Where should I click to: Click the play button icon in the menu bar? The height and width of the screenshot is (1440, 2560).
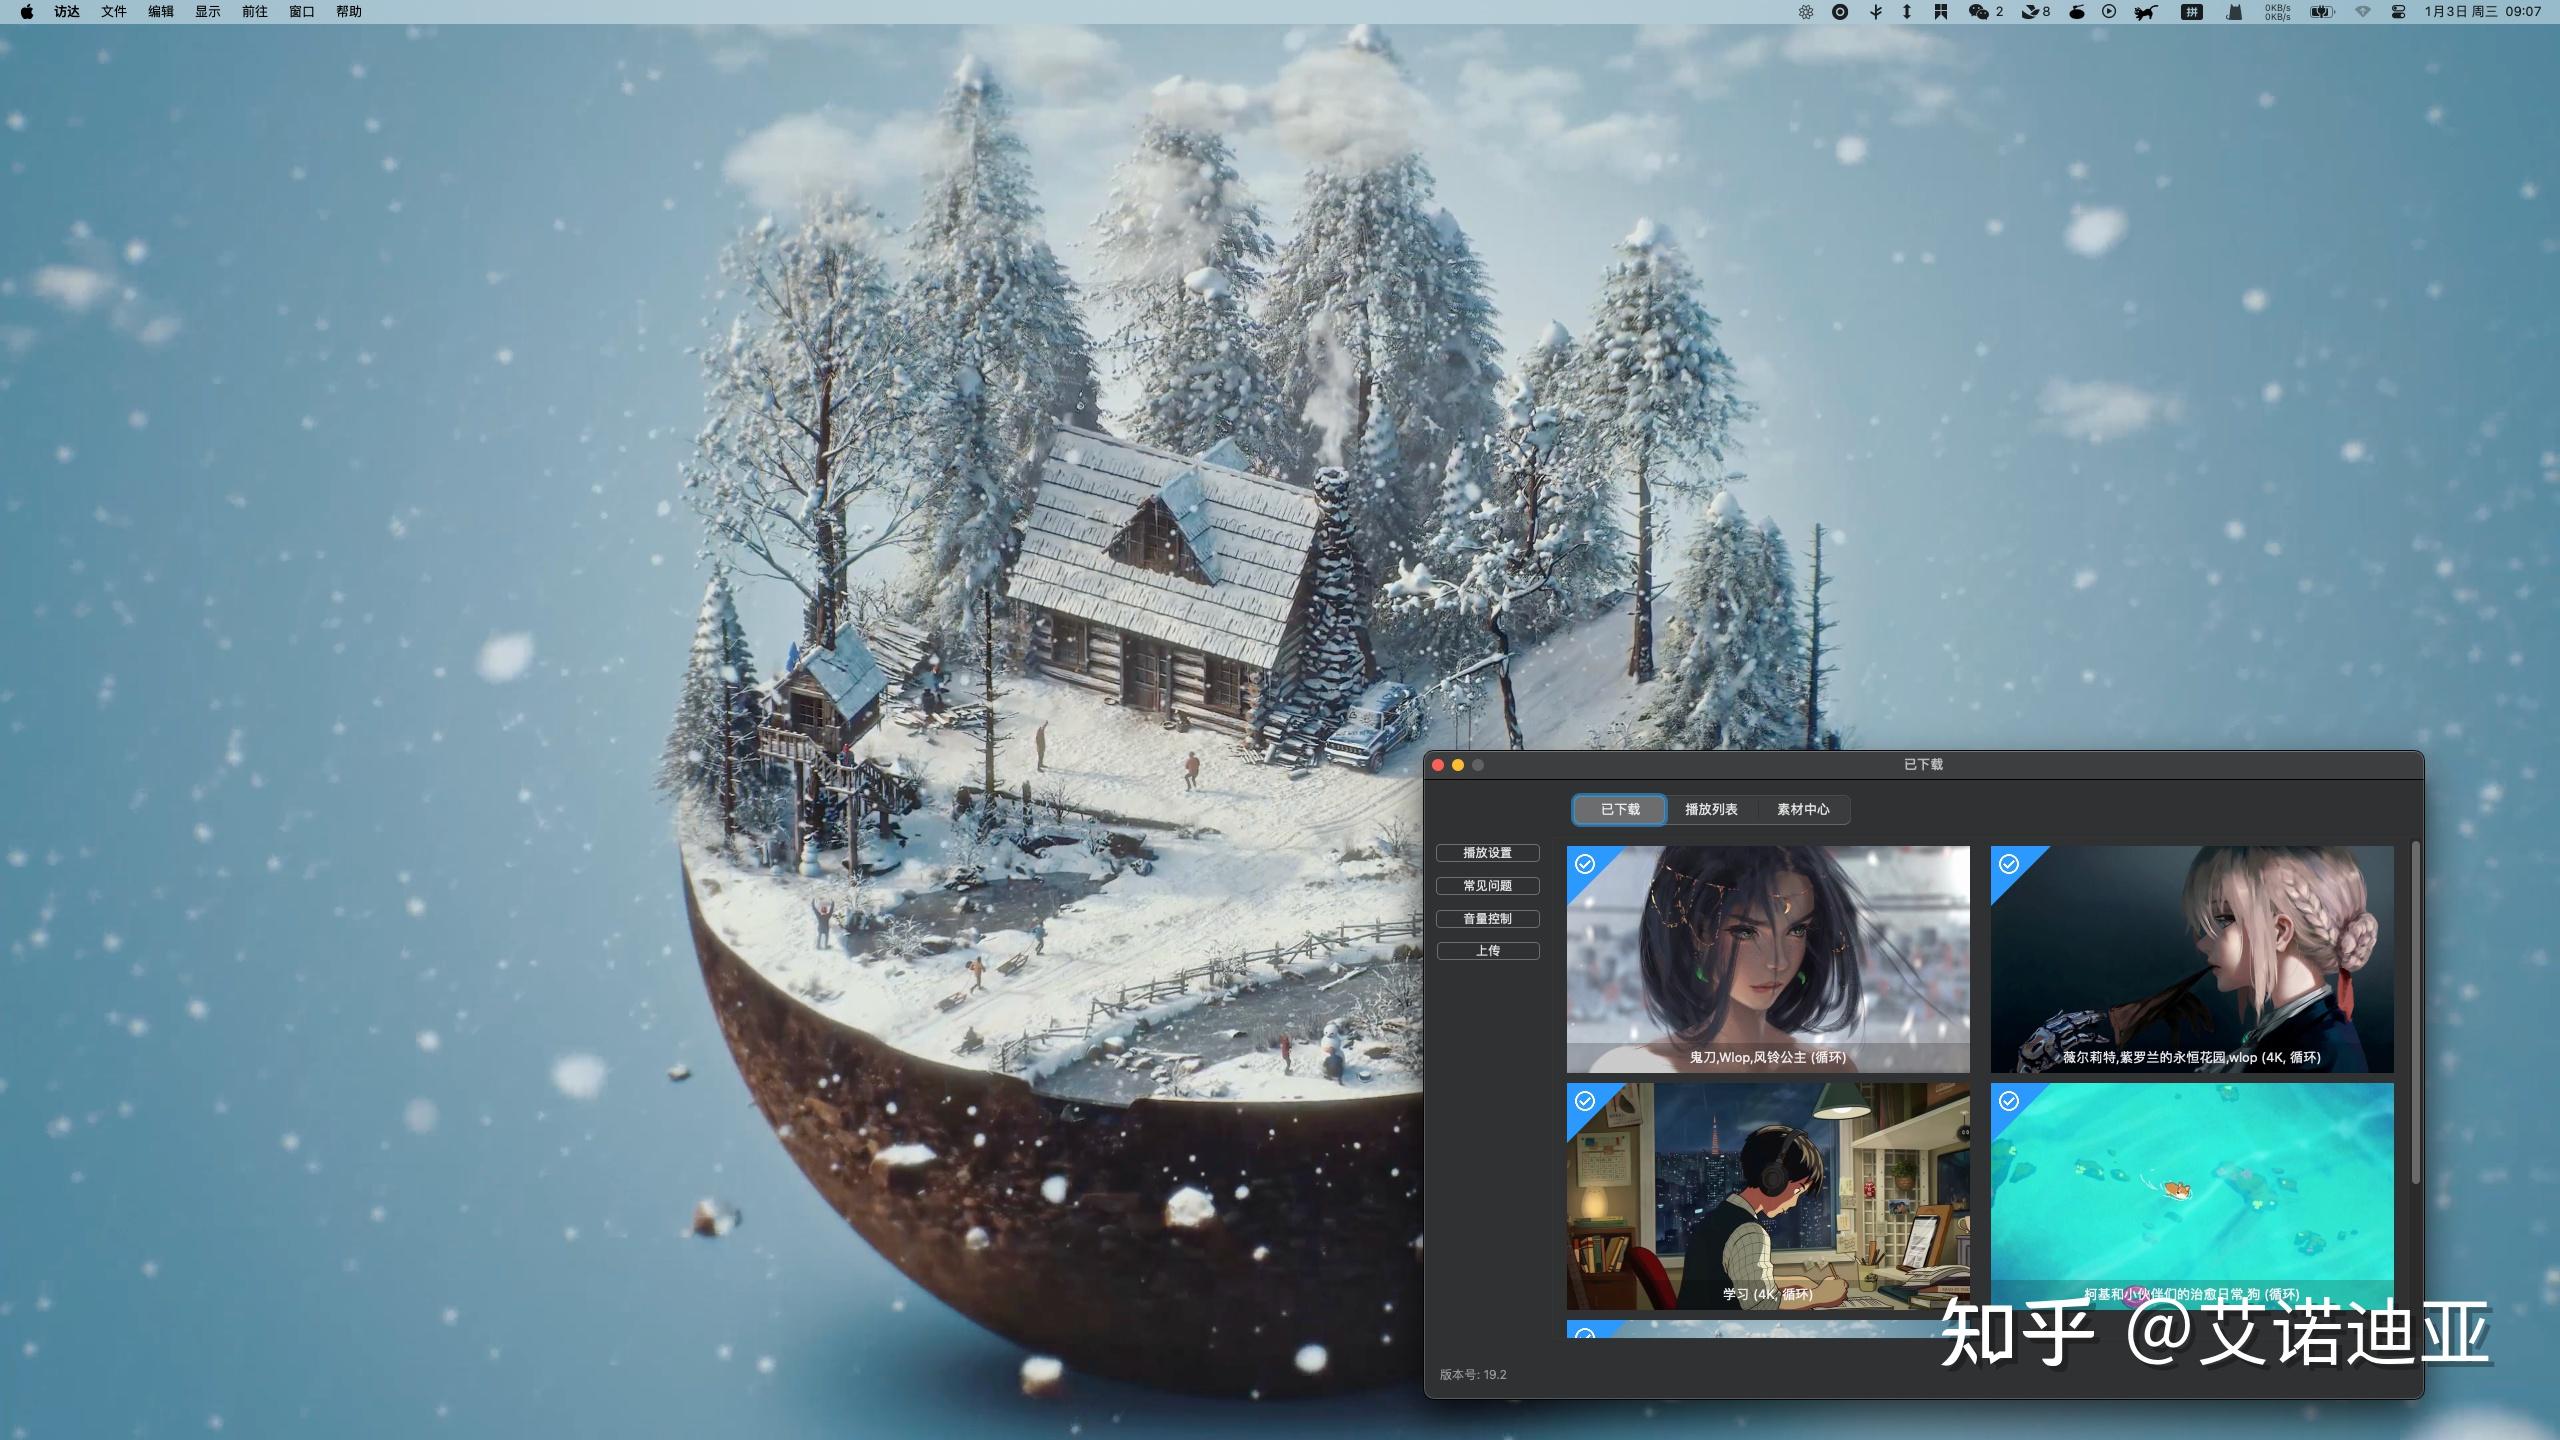[x=2109, y=12]
